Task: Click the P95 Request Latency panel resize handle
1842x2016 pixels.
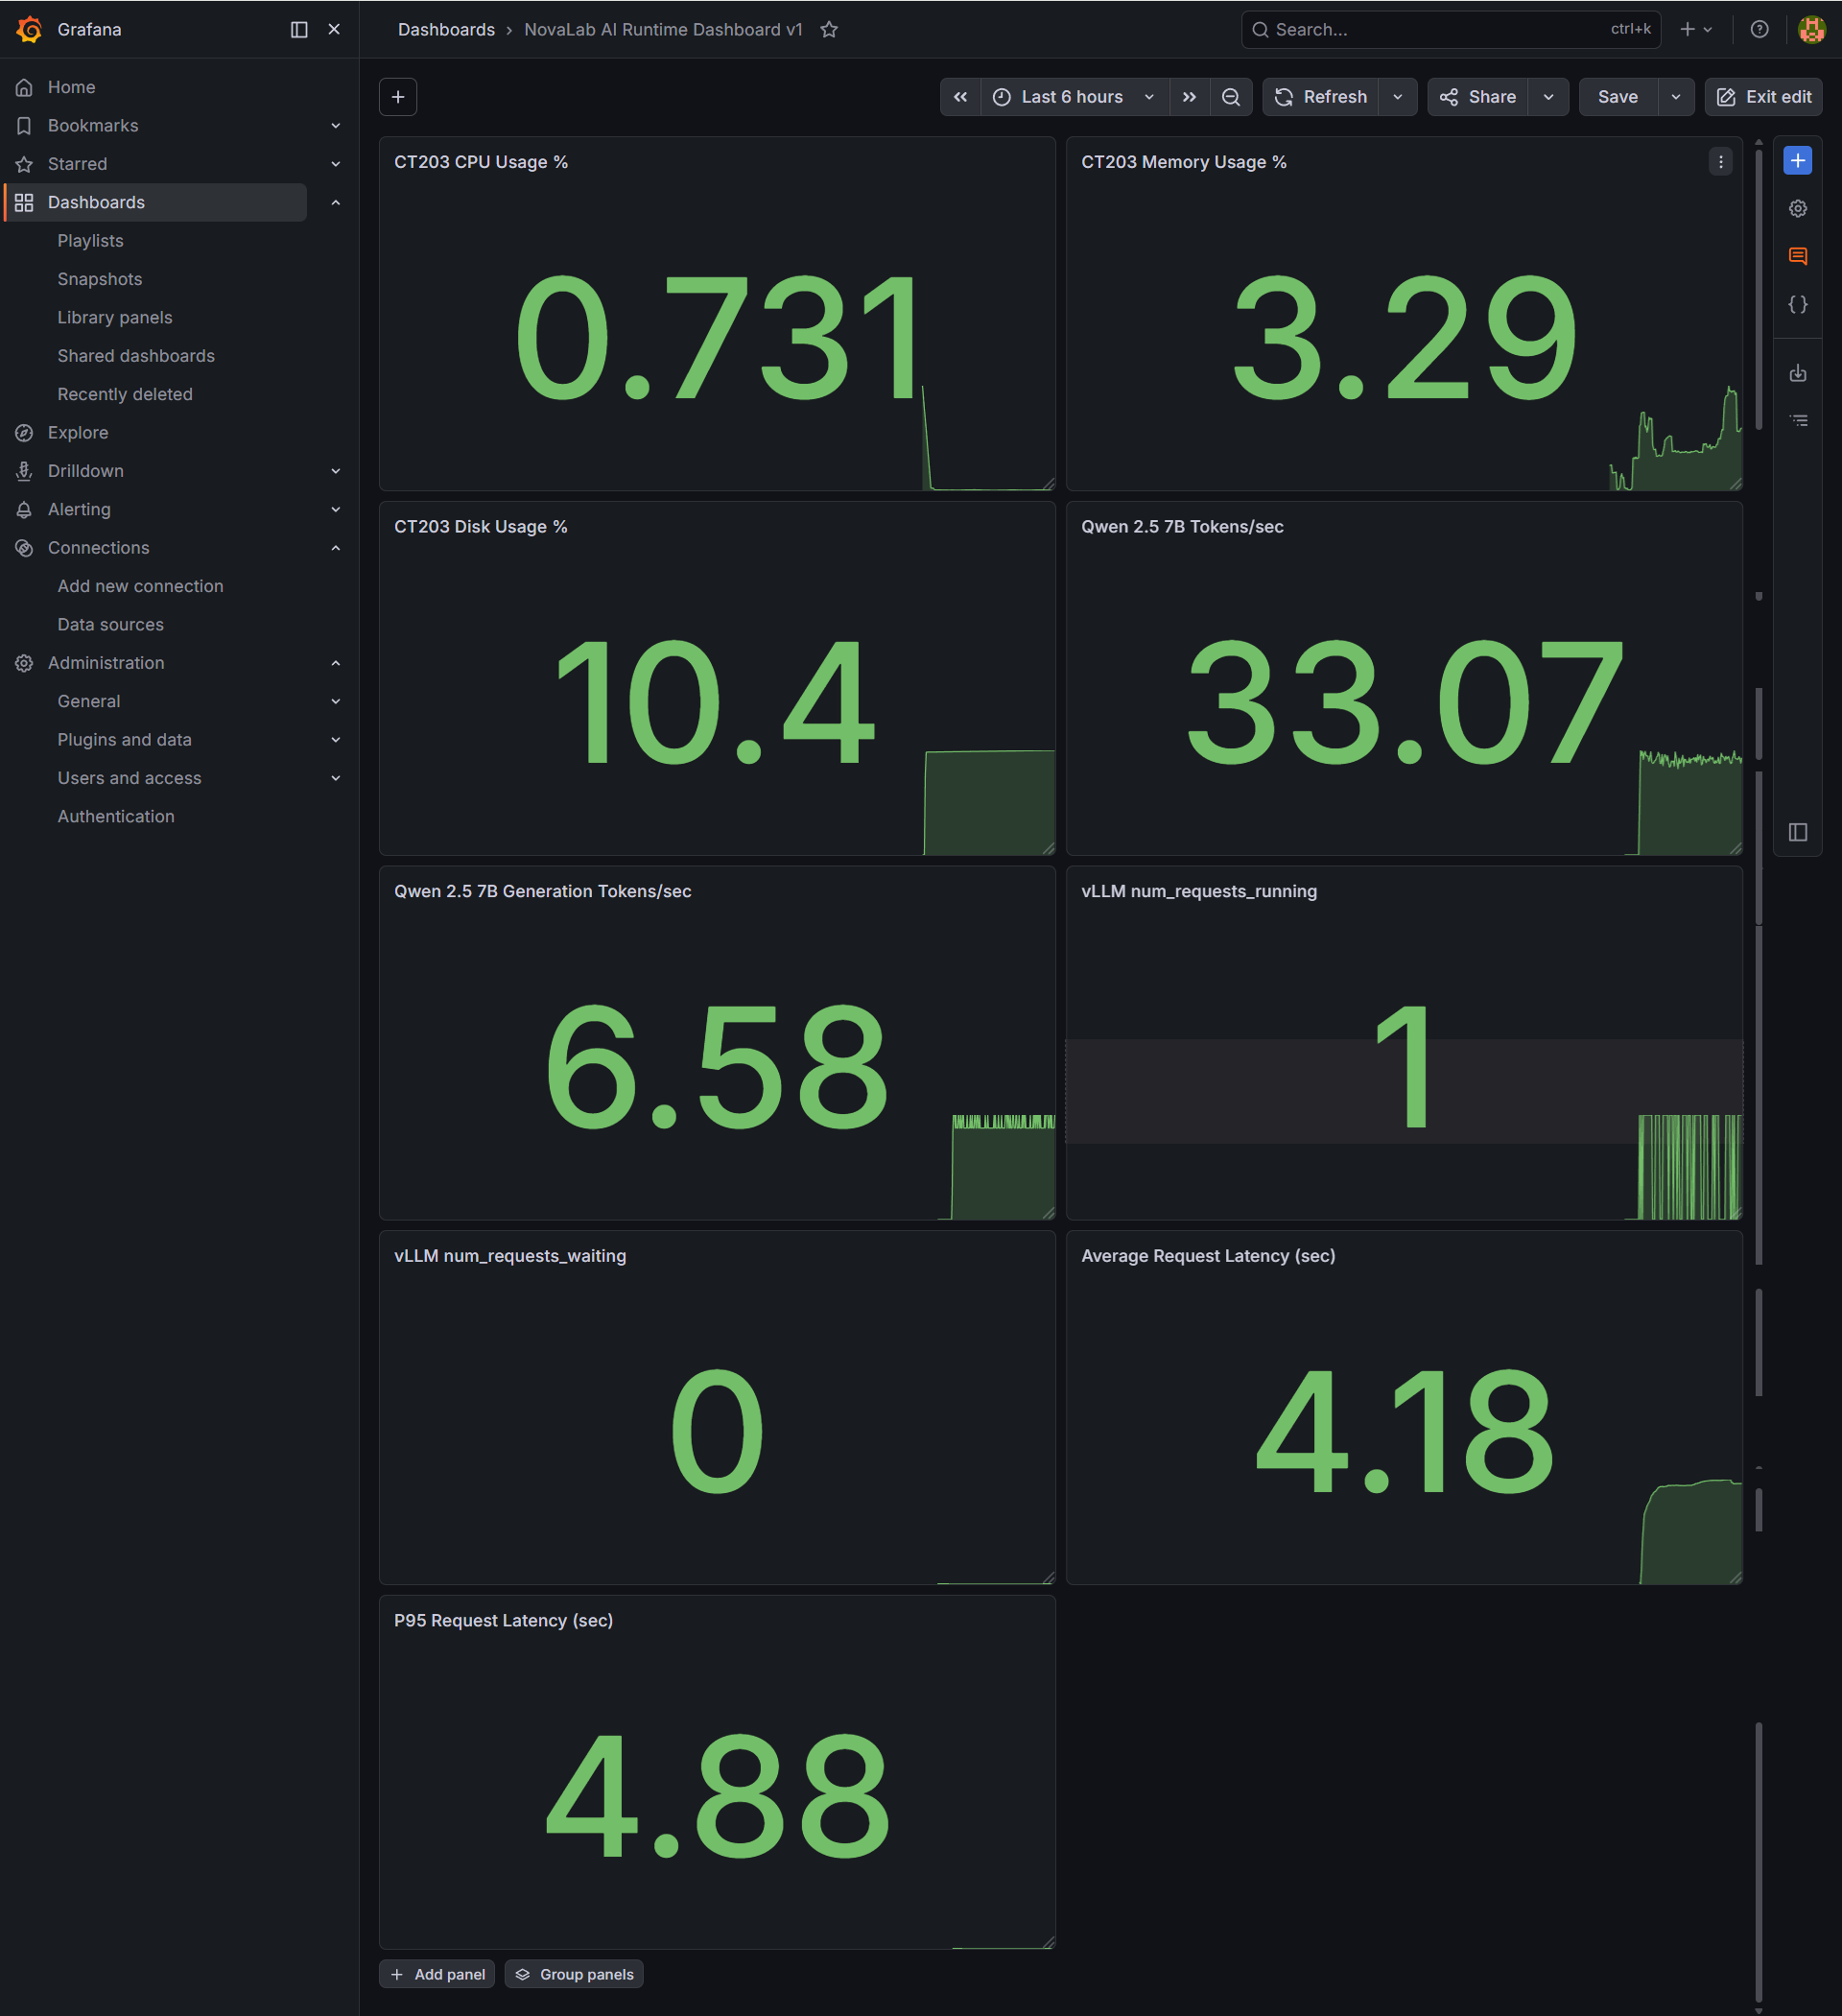Action: click(1048, 1942)
